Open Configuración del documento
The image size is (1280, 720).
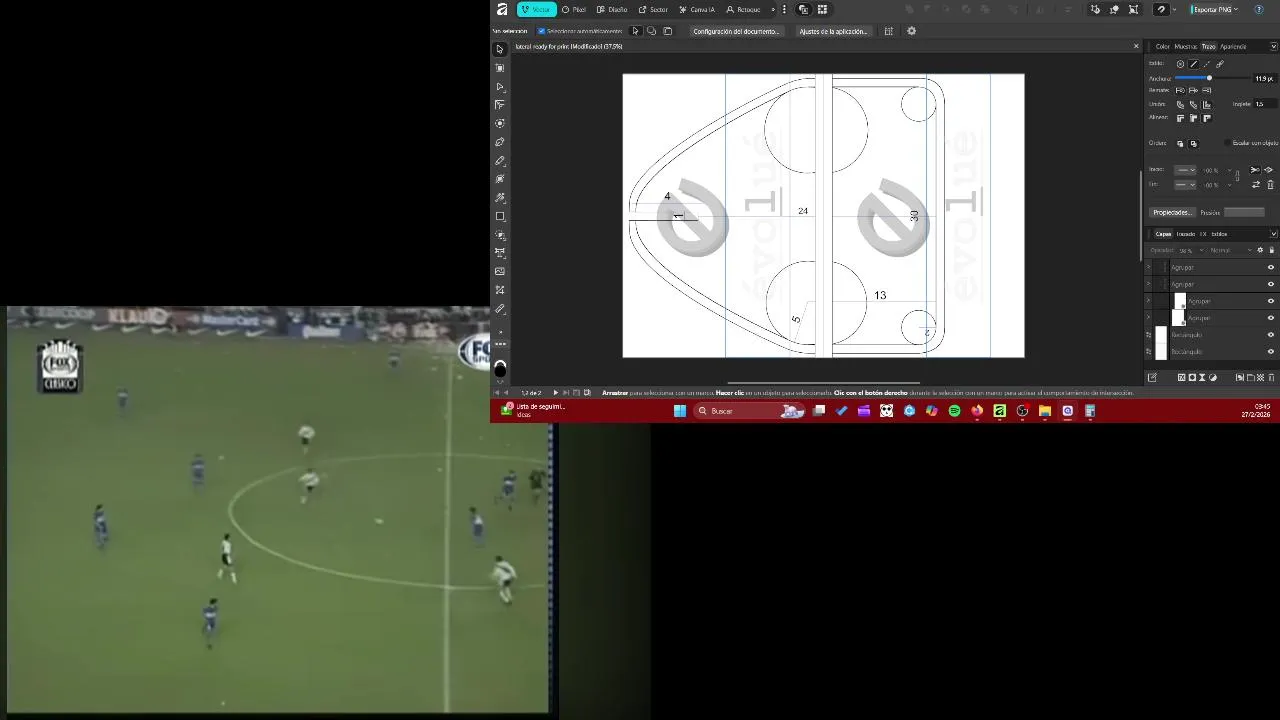click(x=736, y=31)
